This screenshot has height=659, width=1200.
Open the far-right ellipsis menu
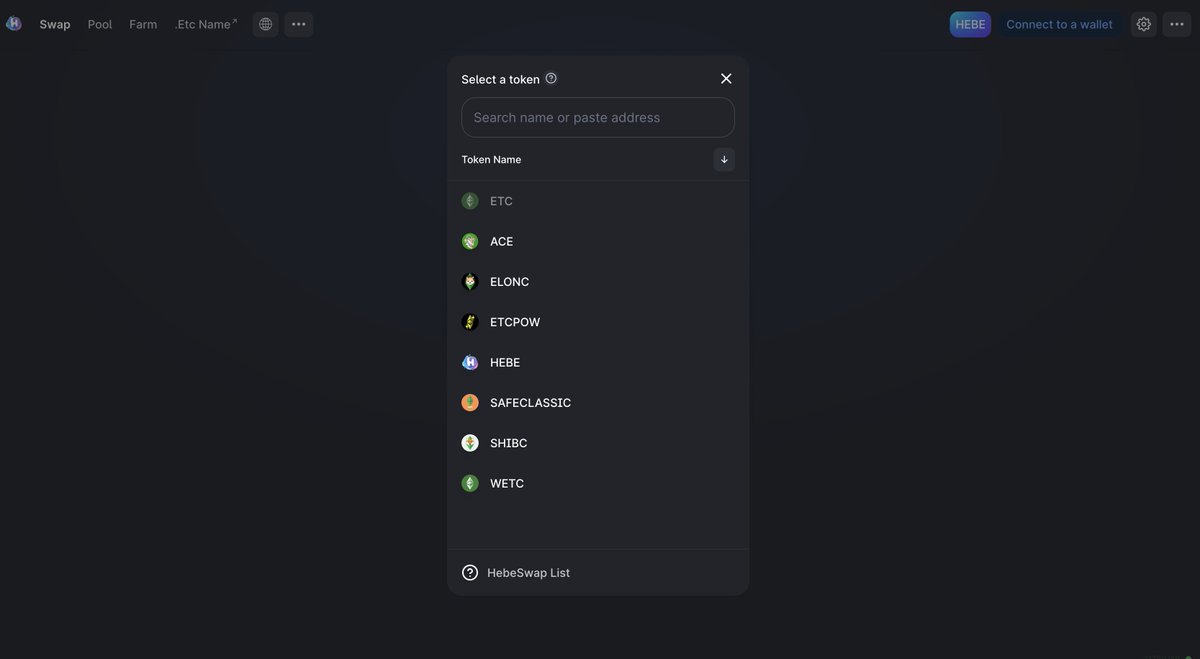pos(1177,24)
